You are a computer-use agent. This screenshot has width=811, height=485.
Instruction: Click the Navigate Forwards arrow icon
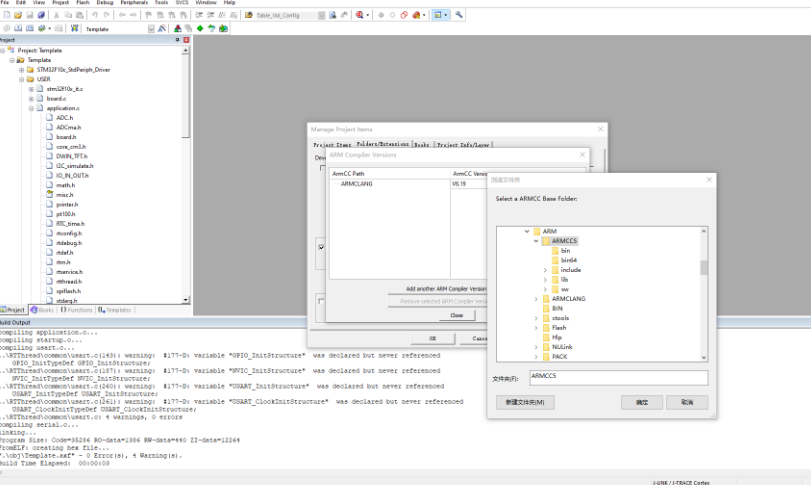(133, 15)
